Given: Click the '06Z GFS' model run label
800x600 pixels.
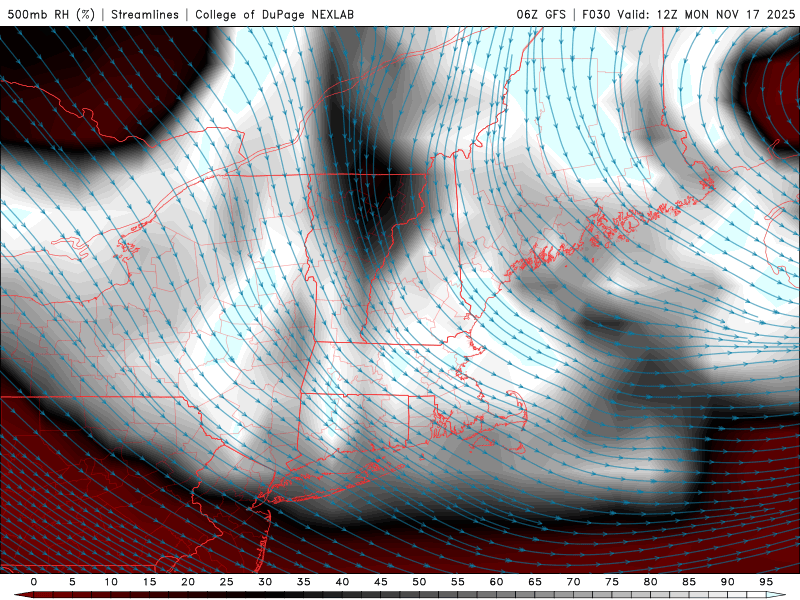Looking at the screenshot, I should [541, 14].
